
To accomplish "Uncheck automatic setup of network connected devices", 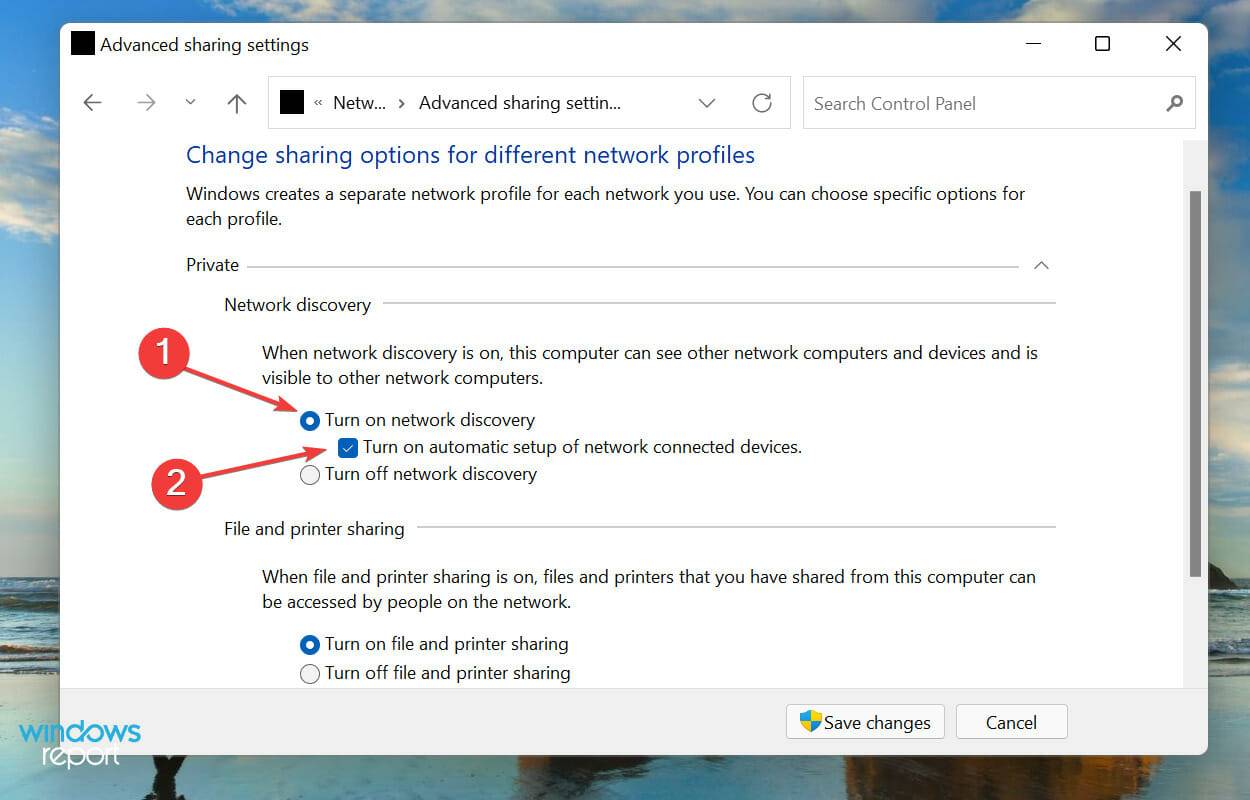I will tap(347, 447).
